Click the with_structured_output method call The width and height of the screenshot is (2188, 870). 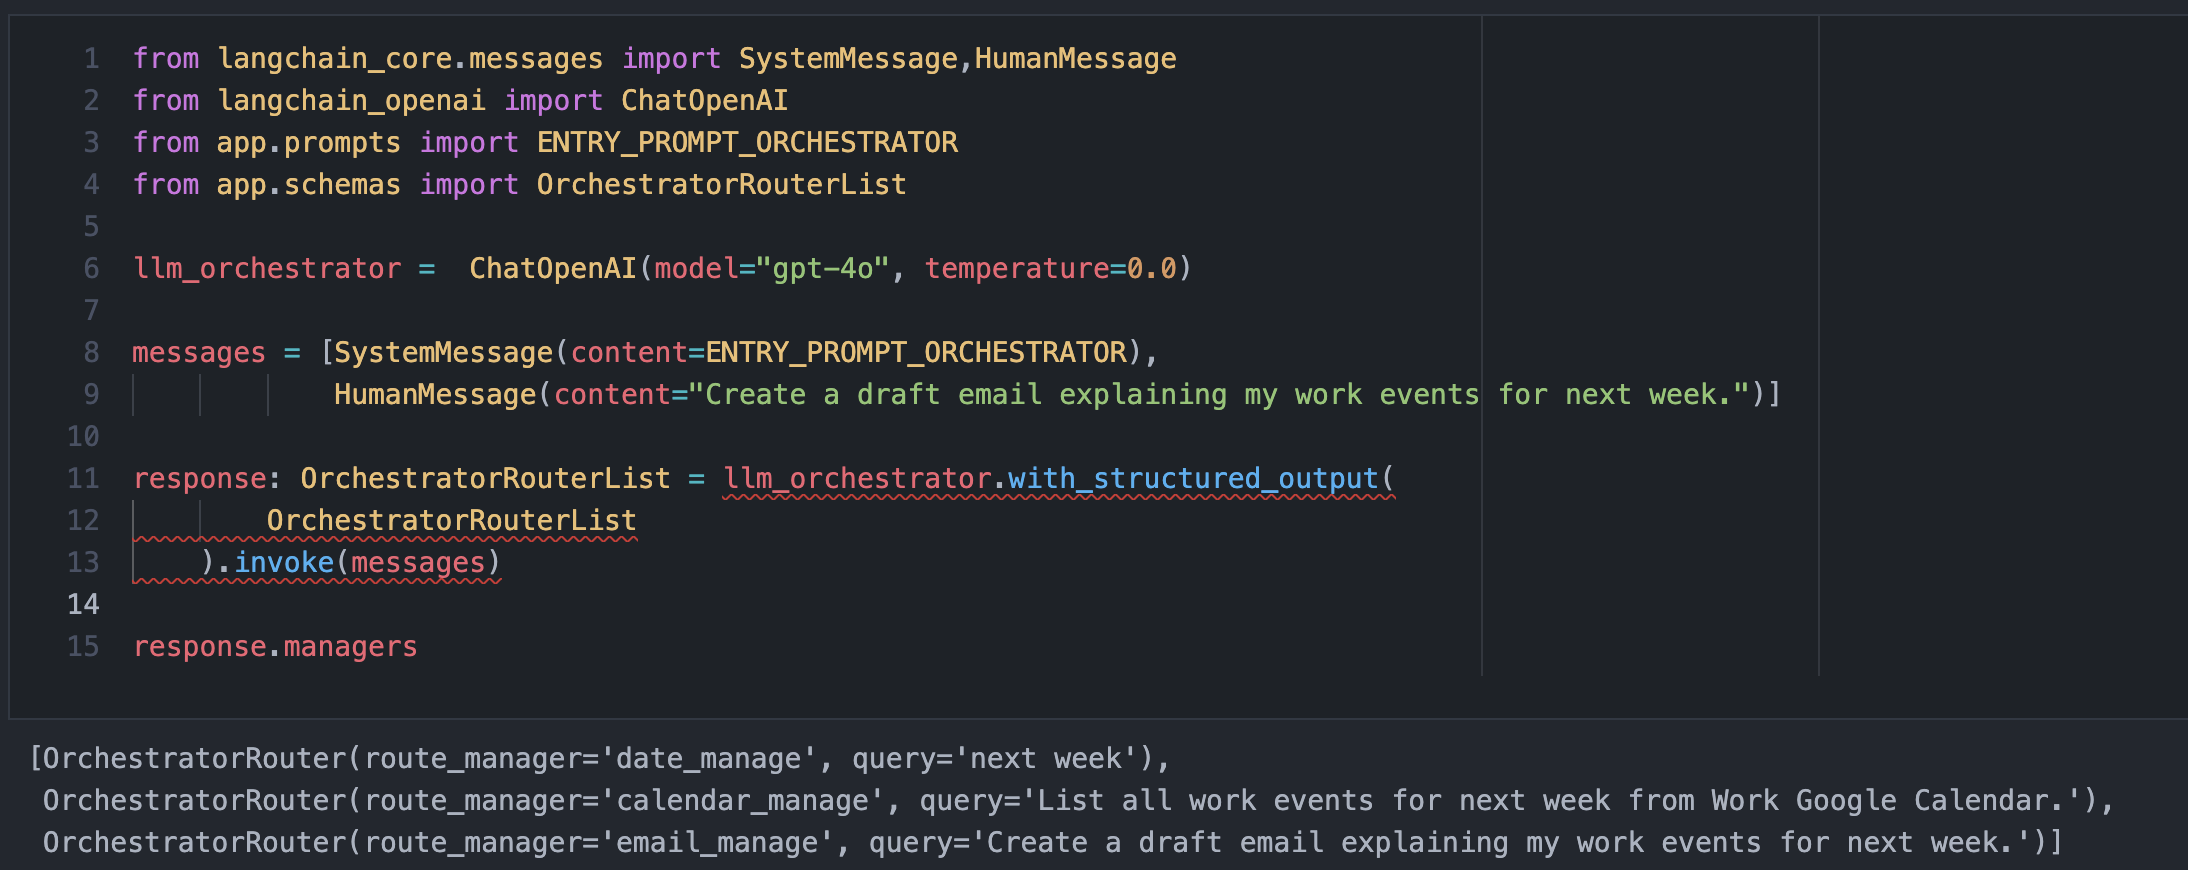[x=1193, y=479]
